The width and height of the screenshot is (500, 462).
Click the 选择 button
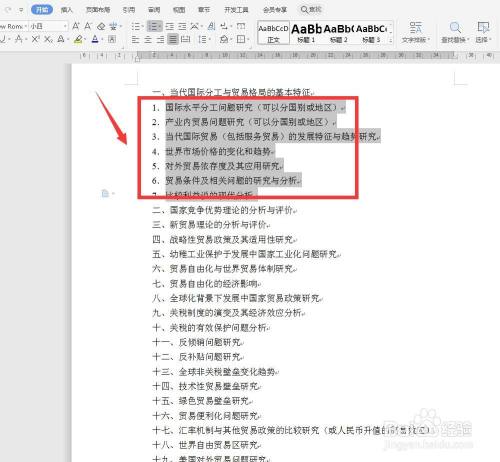(x=483, y=33)
